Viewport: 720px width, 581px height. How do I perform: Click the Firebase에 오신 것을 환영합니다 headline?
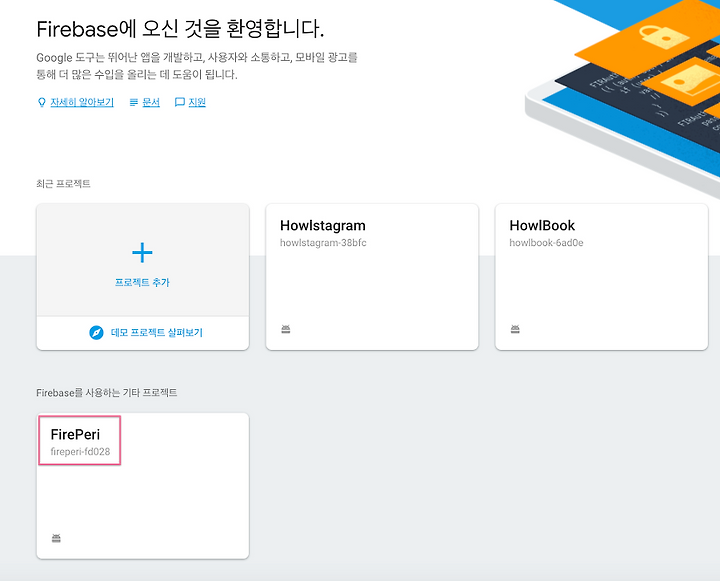180,29
